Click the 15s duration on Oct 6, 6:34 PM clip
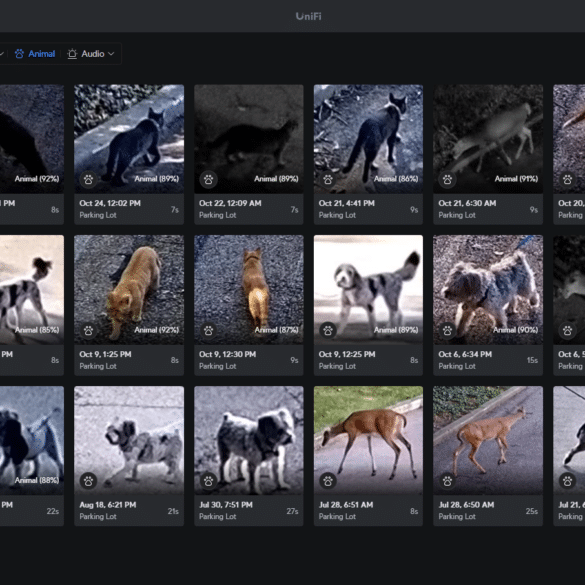 point(532,360)
